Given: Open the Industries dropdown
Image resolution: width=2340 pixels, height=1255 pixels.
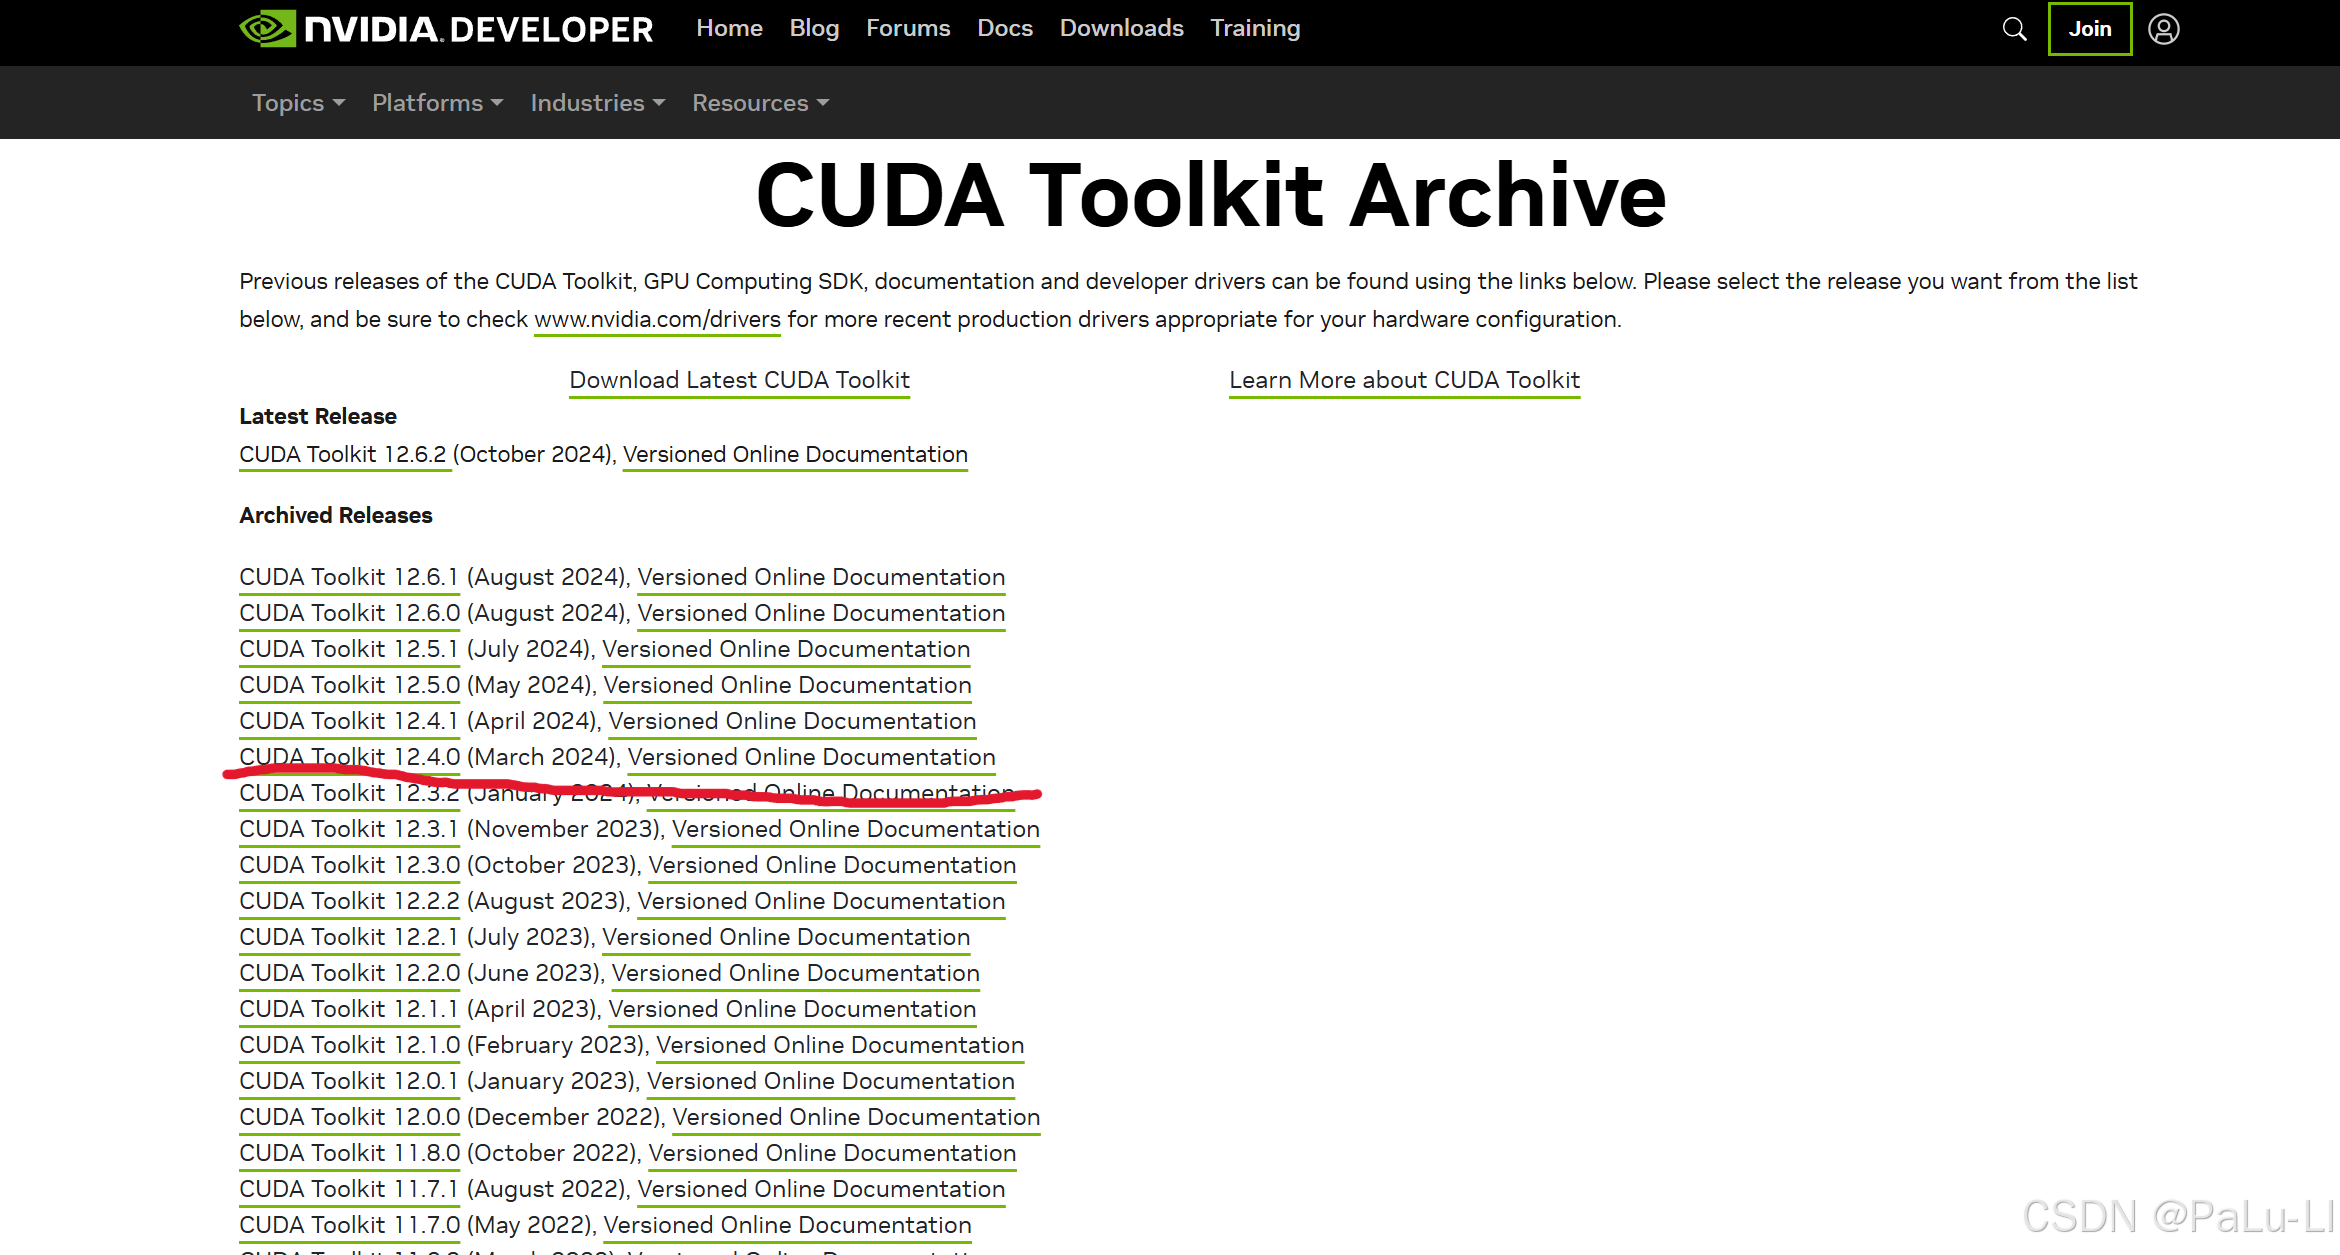Looking at the screenshot, I should [x=597, y=103].
